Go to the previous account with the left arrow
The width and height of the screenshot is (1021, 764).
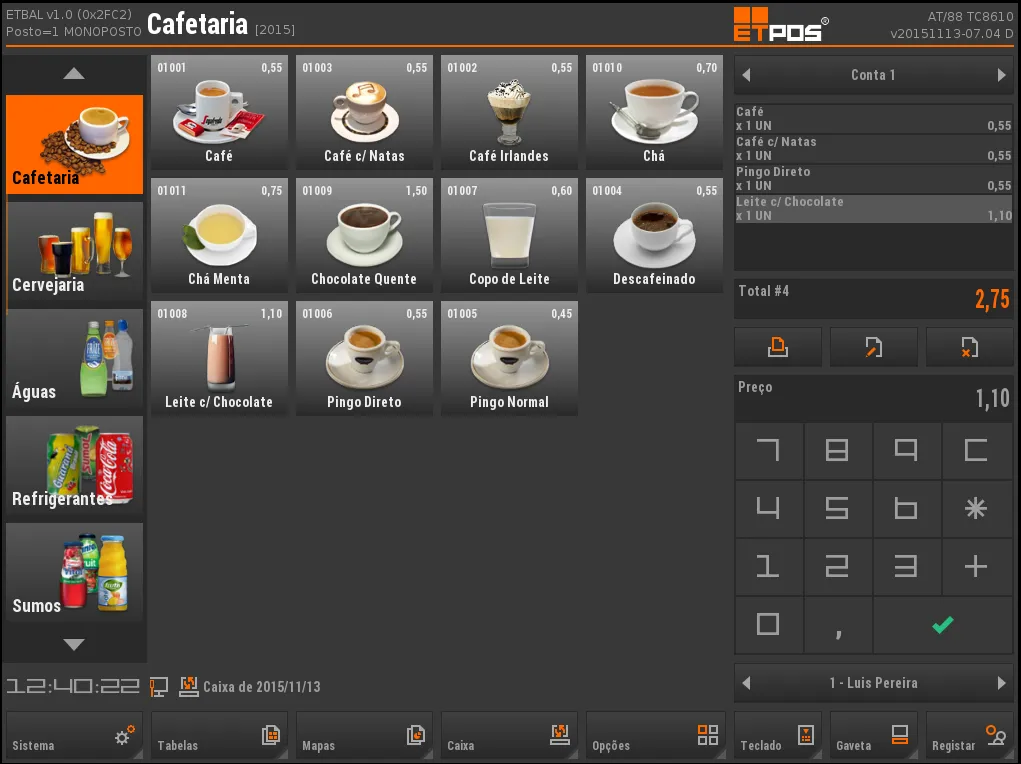point(746,75)
